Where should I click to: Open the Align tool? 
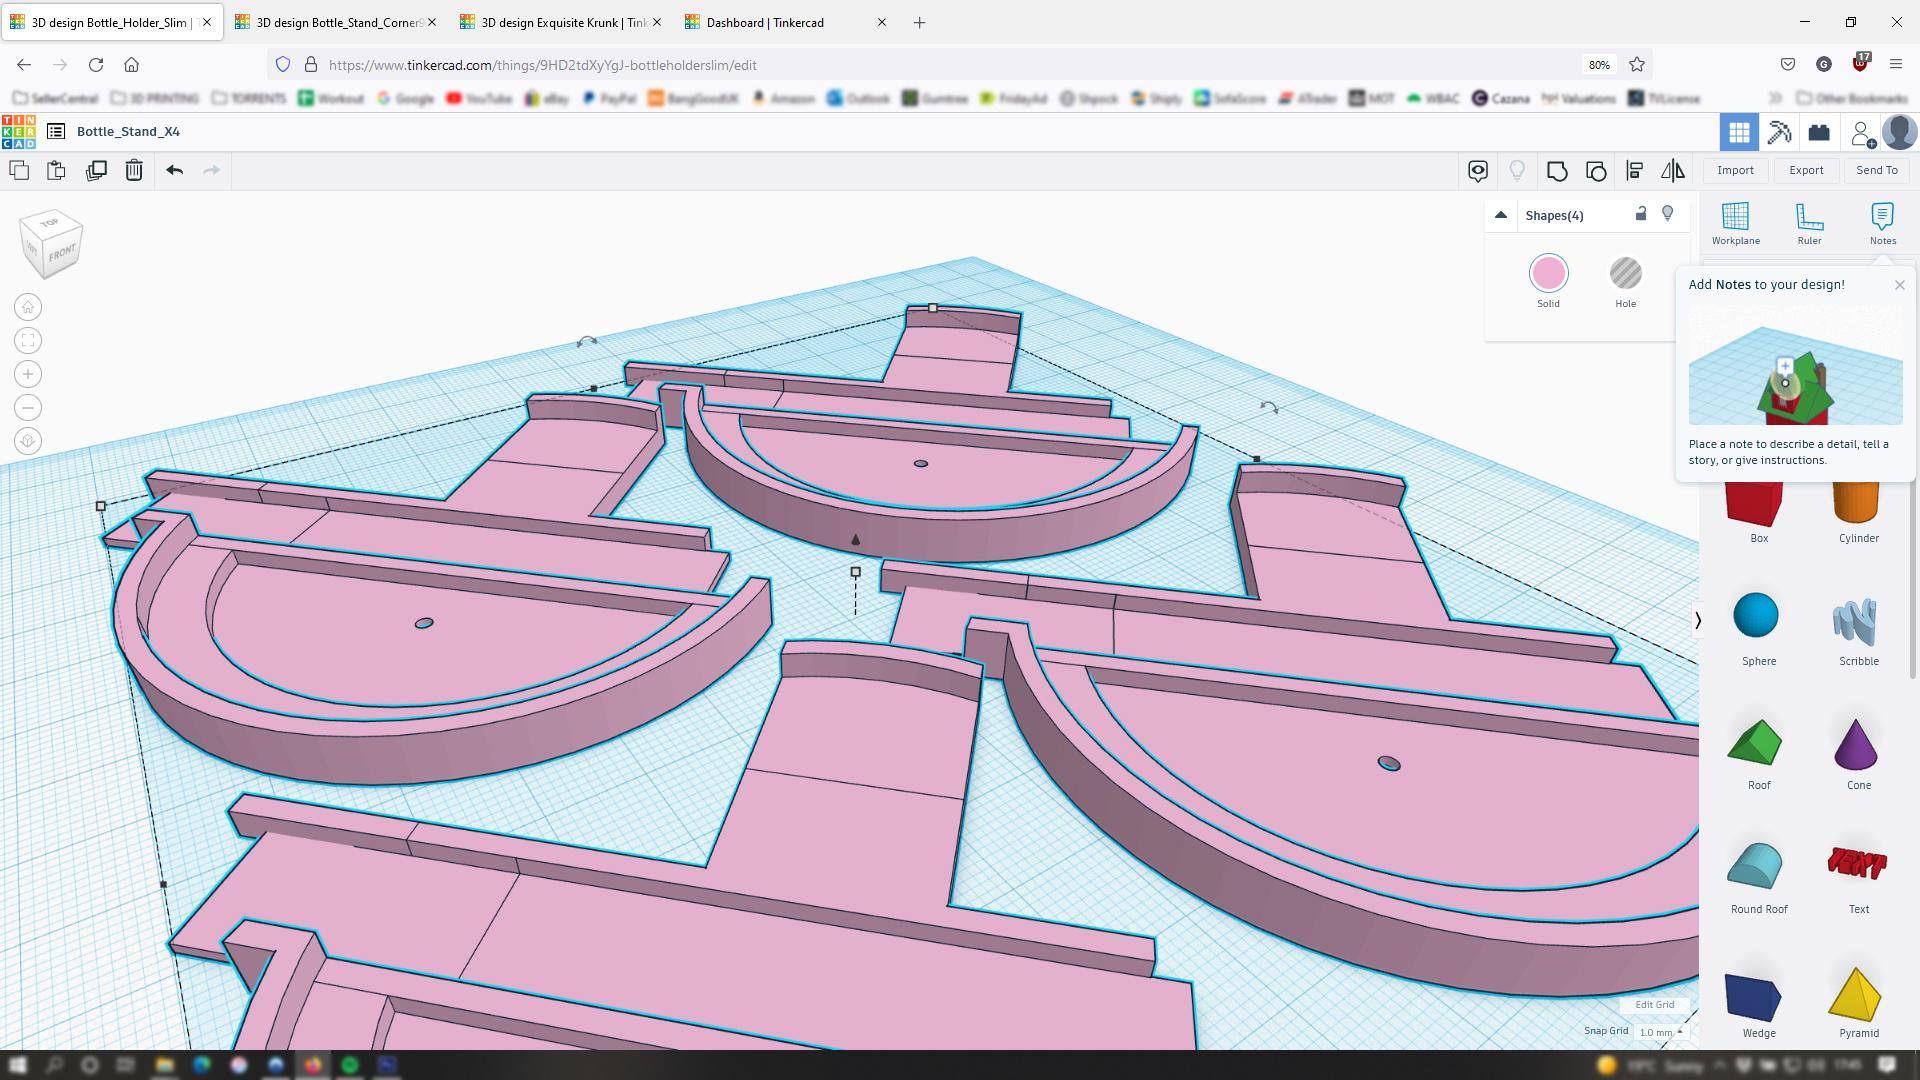[1635, 171]
